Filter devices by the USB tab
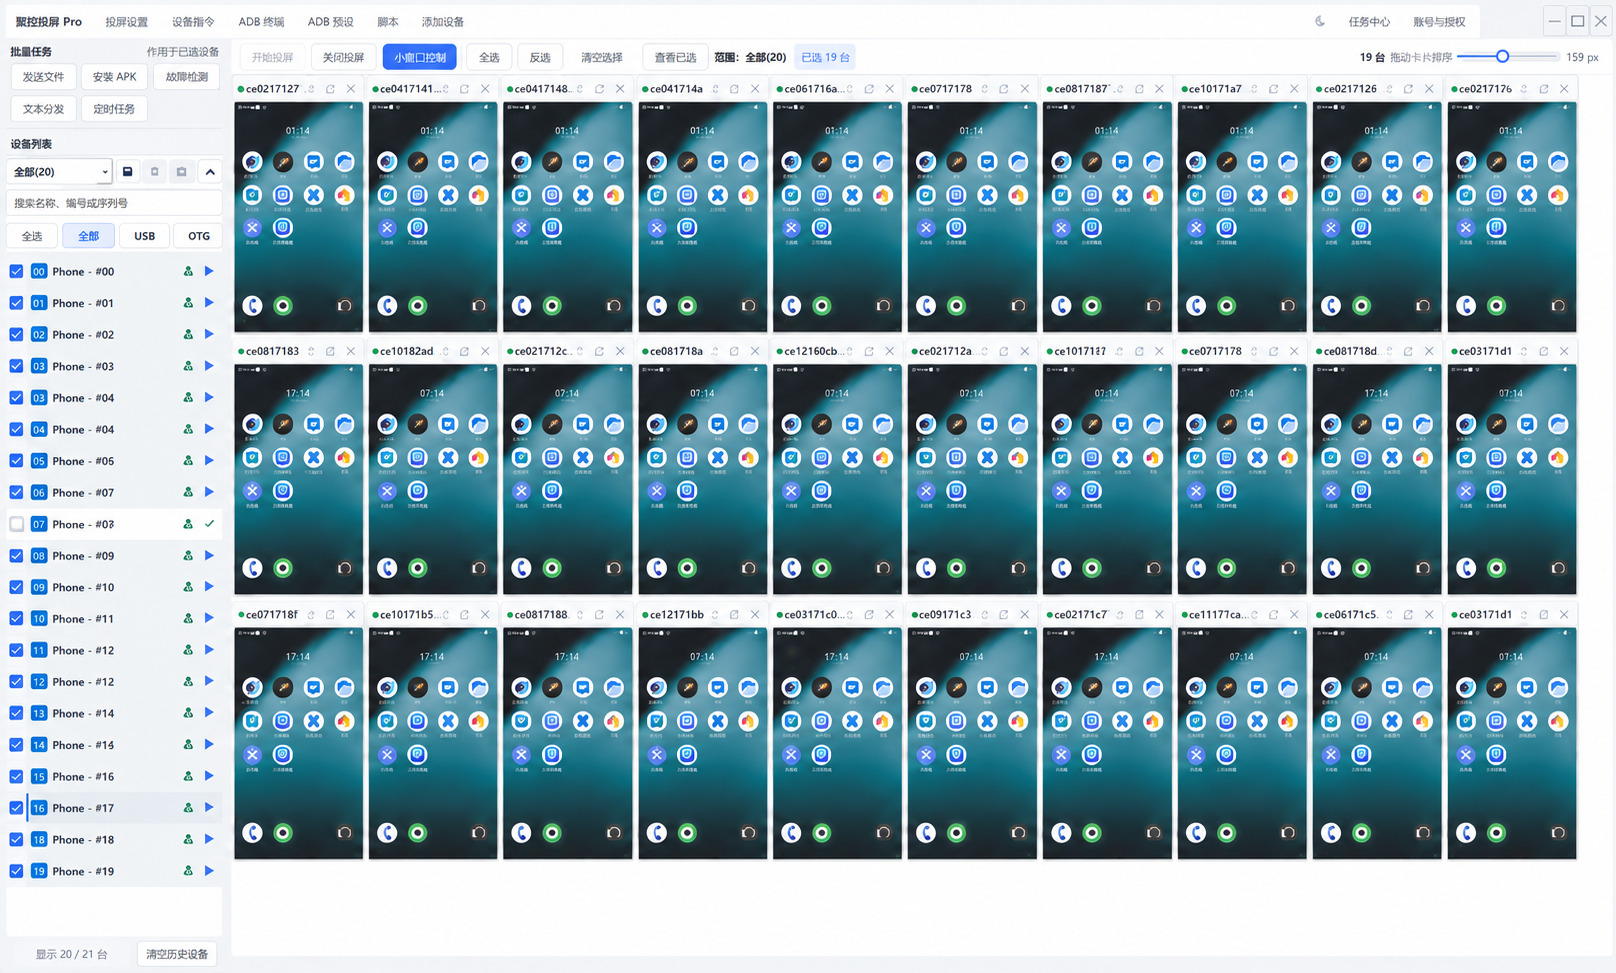This screenshot has height=973, width=1616. pyautogui.click(x=145, y=236)
